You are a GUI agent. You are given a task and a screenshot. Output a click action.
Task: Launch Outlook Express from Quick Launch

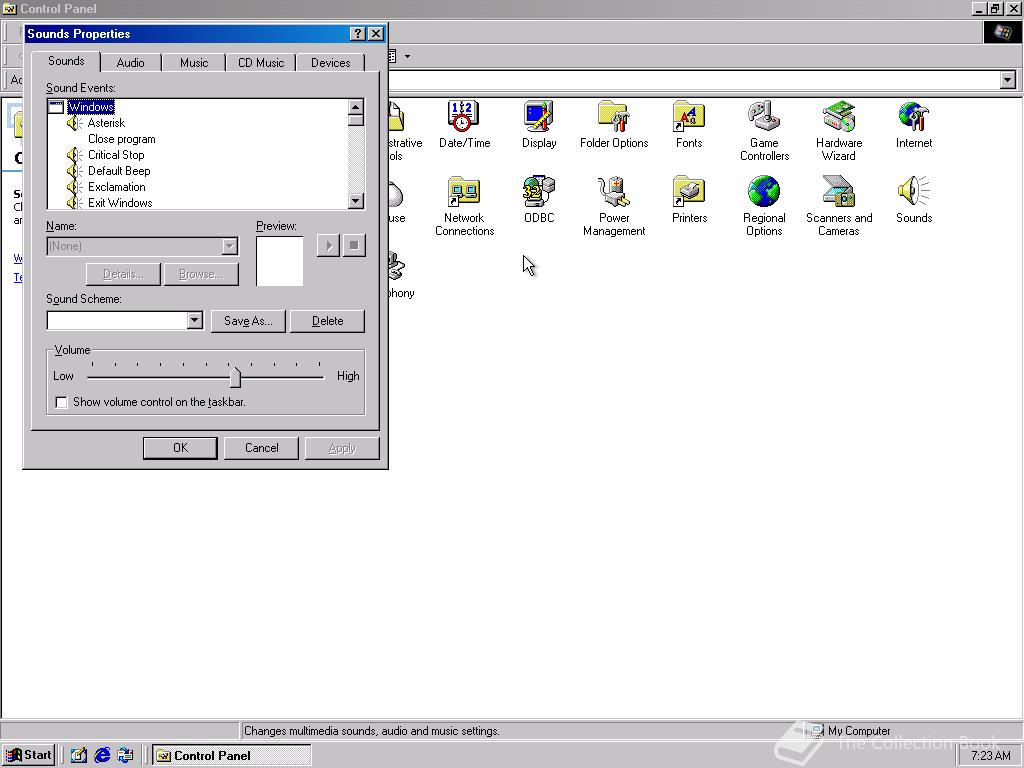[125, 755]
